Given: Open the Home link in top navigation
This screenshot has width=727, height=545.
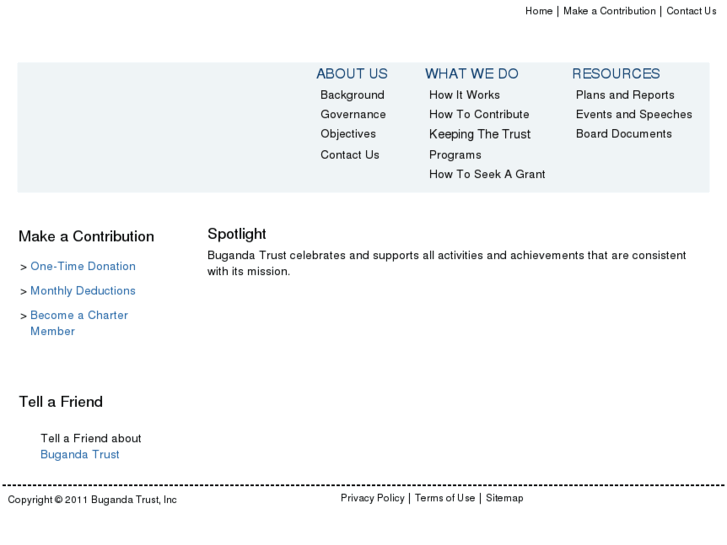Looking at the screenshot, I should click(538, 11).
